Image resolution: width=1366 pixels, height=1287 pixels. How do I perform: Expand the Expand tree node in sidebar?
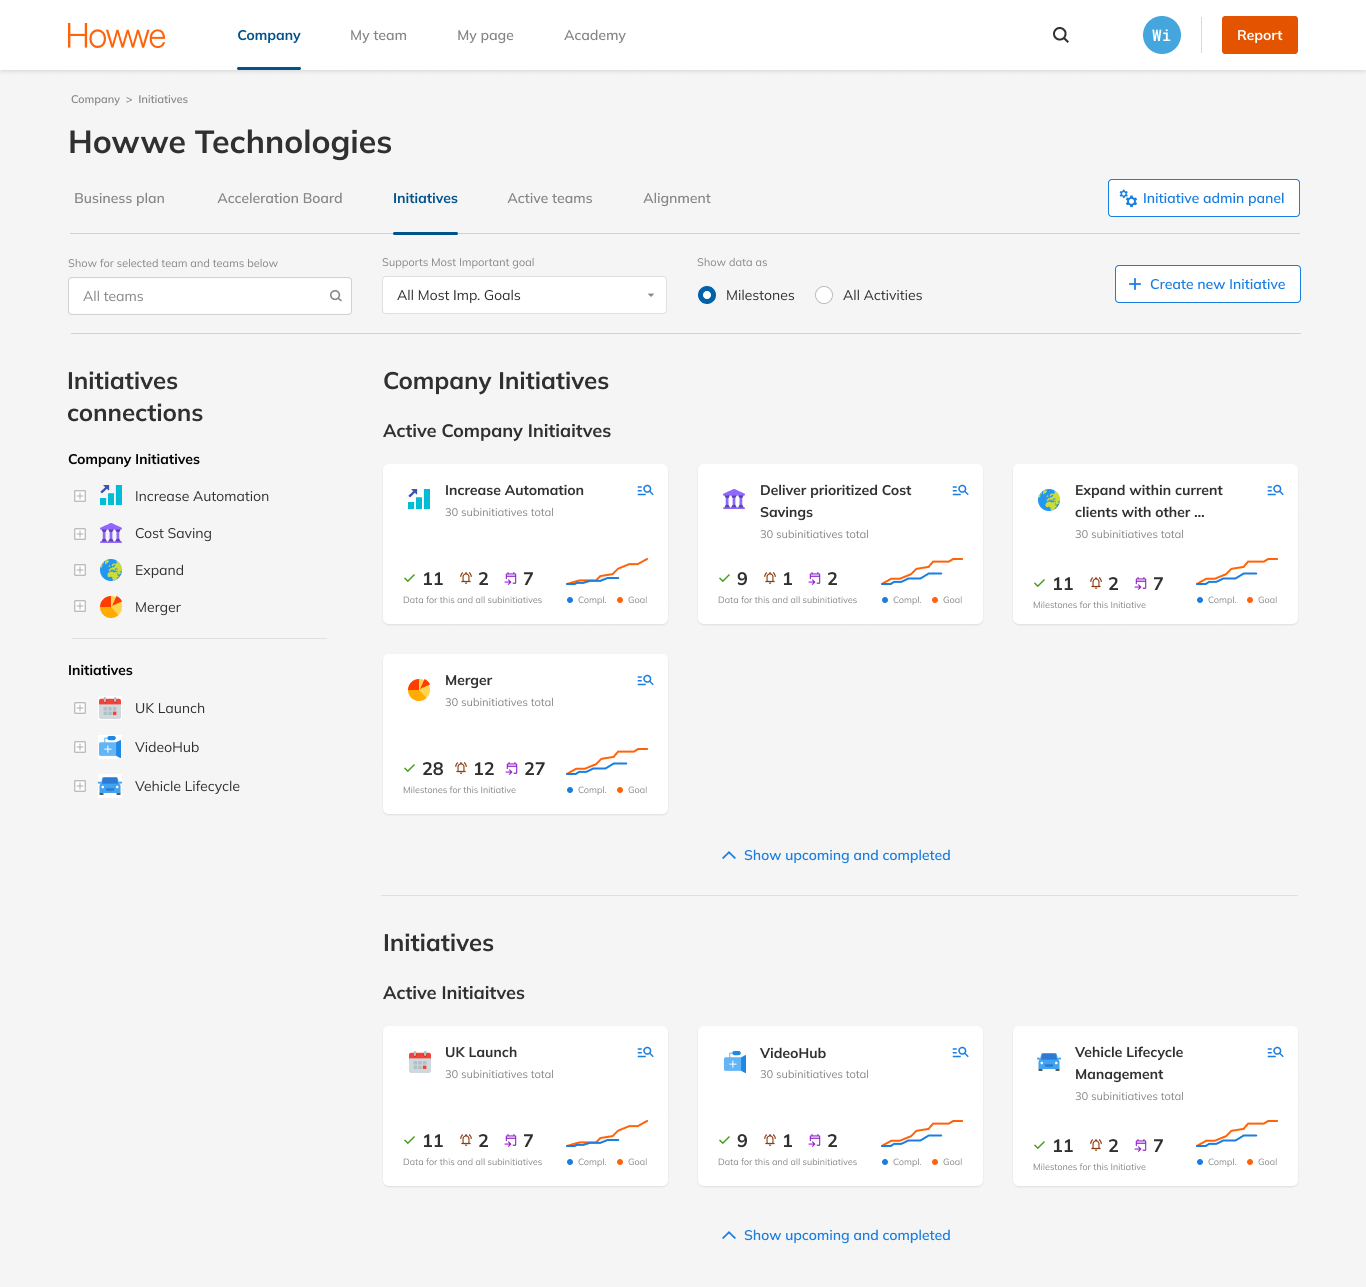[80, 570]
